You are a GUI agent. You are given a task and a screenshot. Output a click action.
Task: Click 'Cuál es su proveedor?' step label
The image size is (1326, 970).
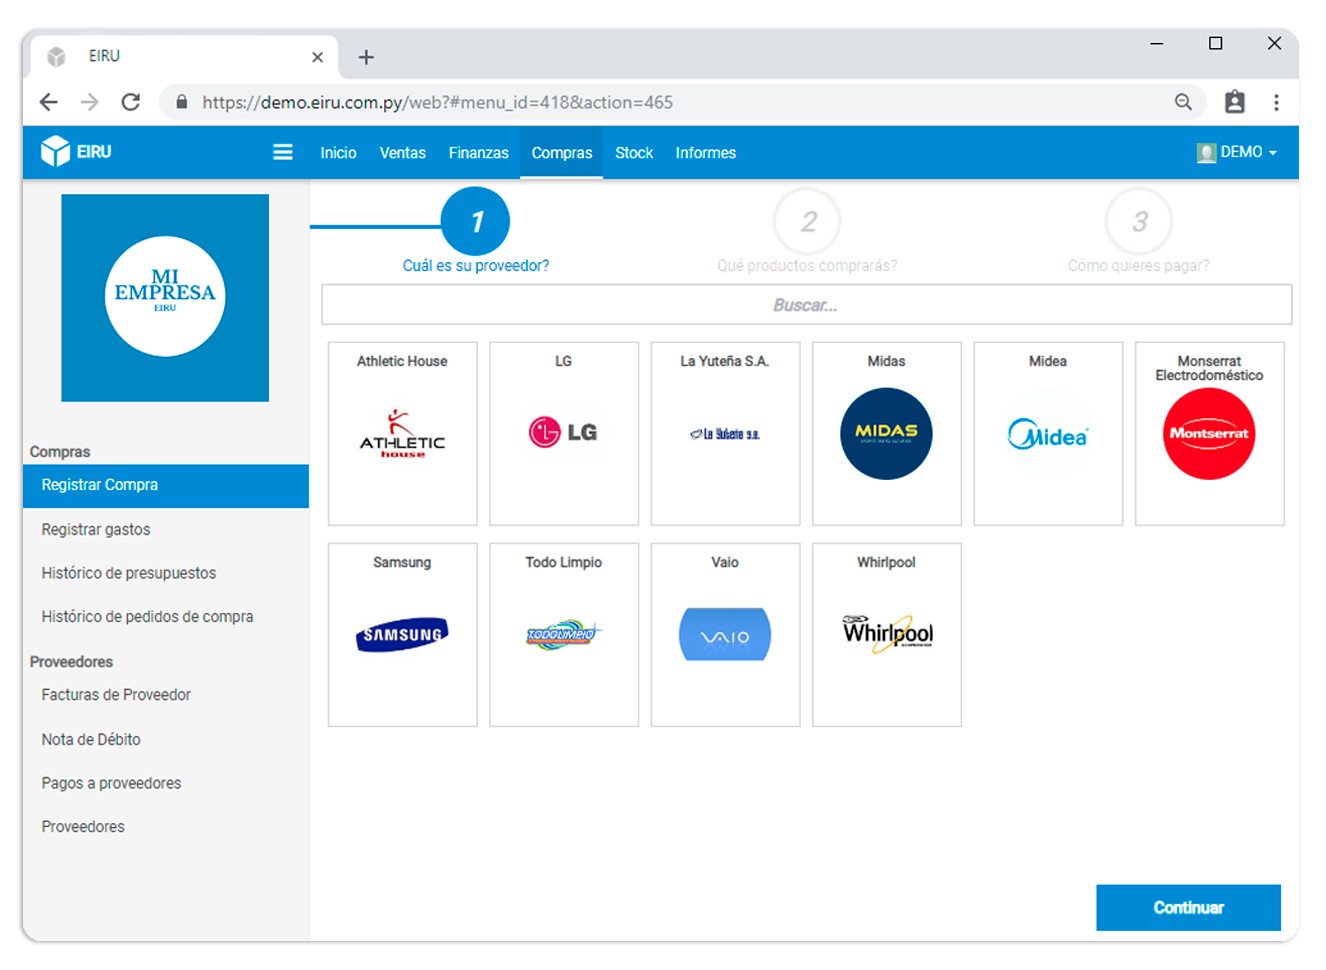(476, 266)
